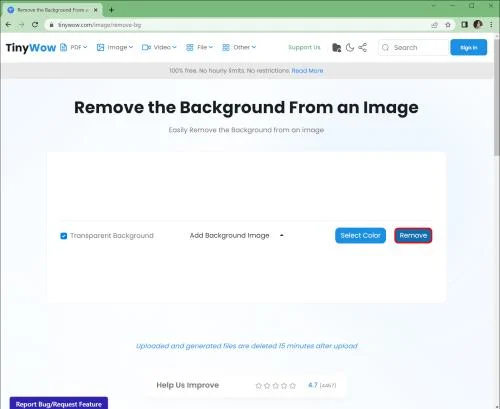Expand the Image tools dropdown
This screenshot has width=500, height=409.
[115, 47]
